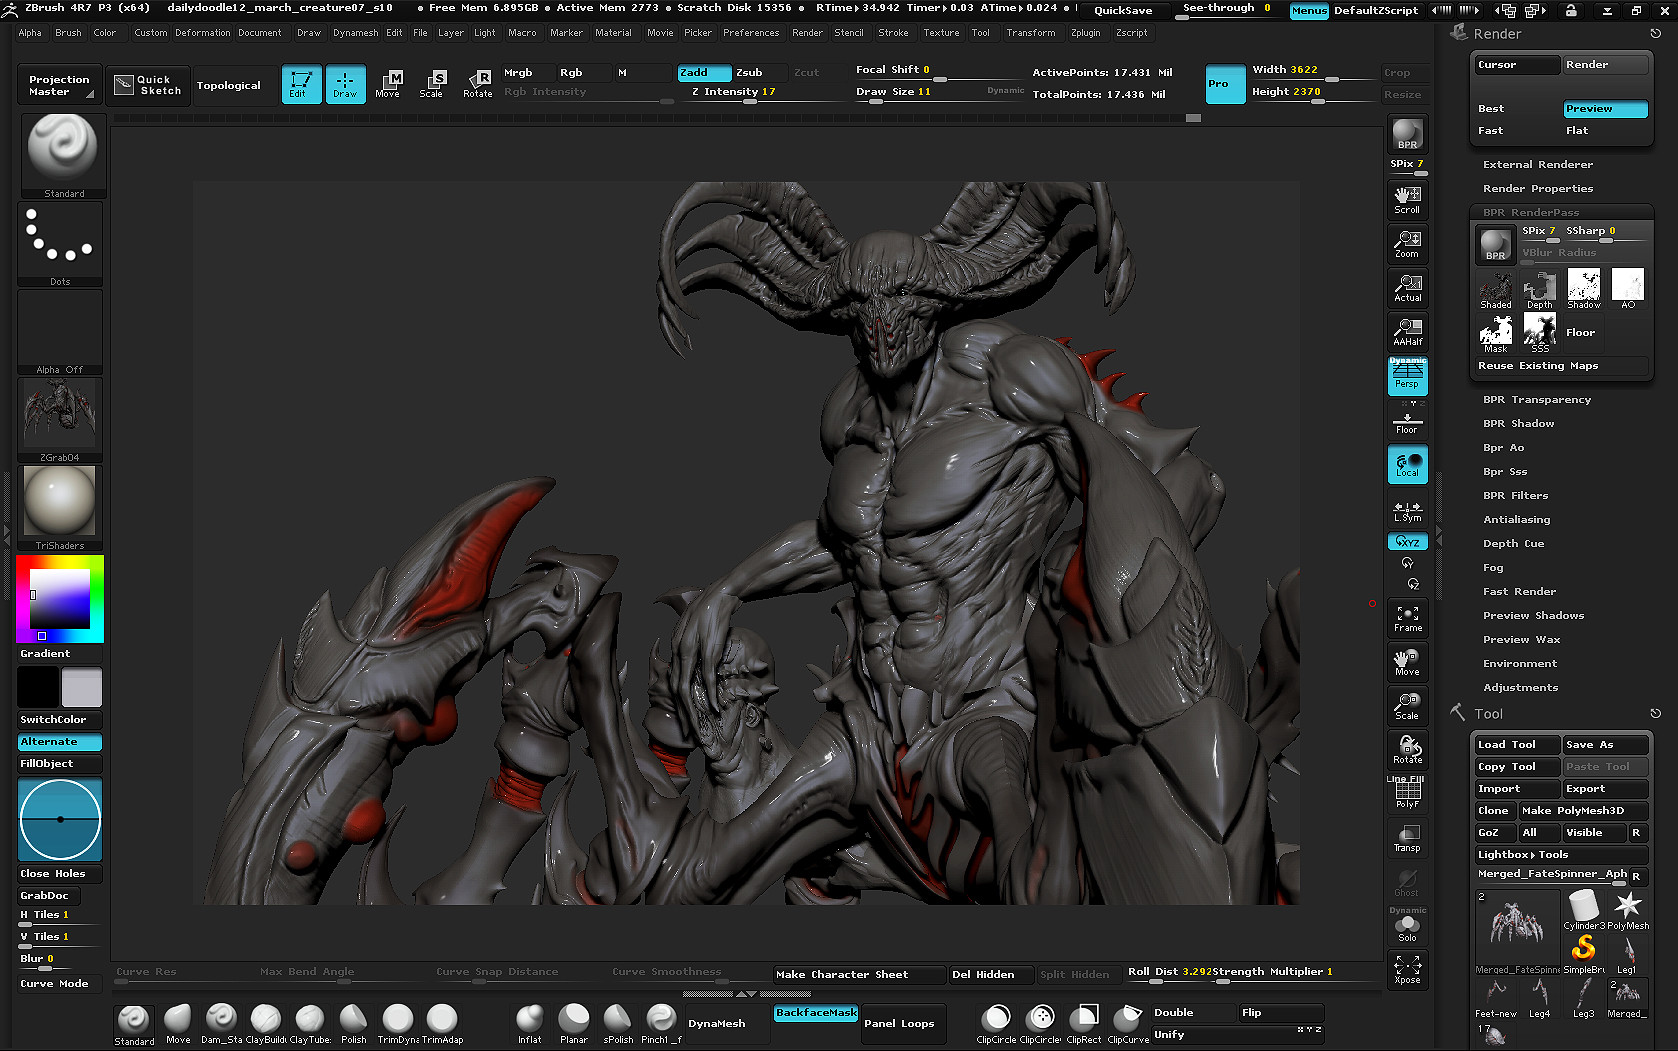The height and width of the screenshot is (1051, 1678).
Task: Open the Zplugin menu
Action: pyautogui.click(x=1085, y=33)
